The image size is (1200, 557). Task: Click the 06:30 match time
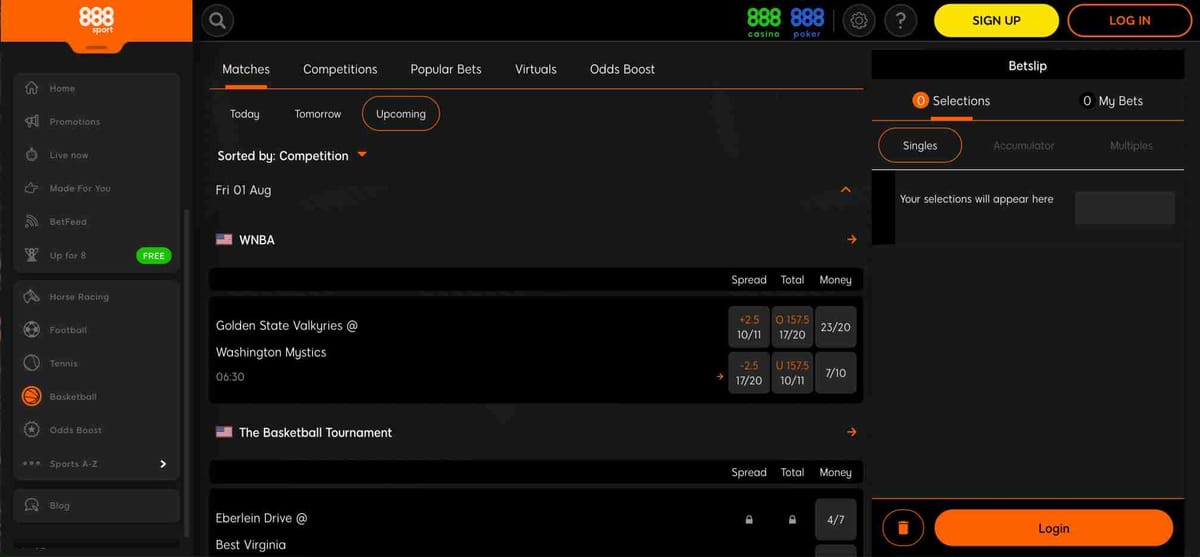point(230,377)
